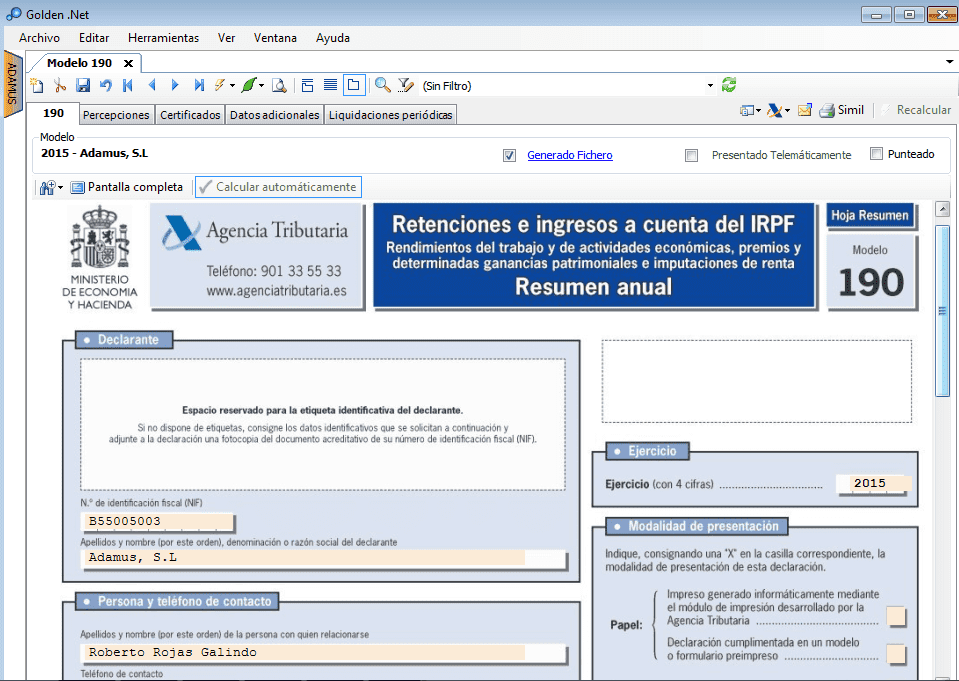Refresh data with the green arrows icon
This screenshot has width=959, height=681.
coord(728,85)
